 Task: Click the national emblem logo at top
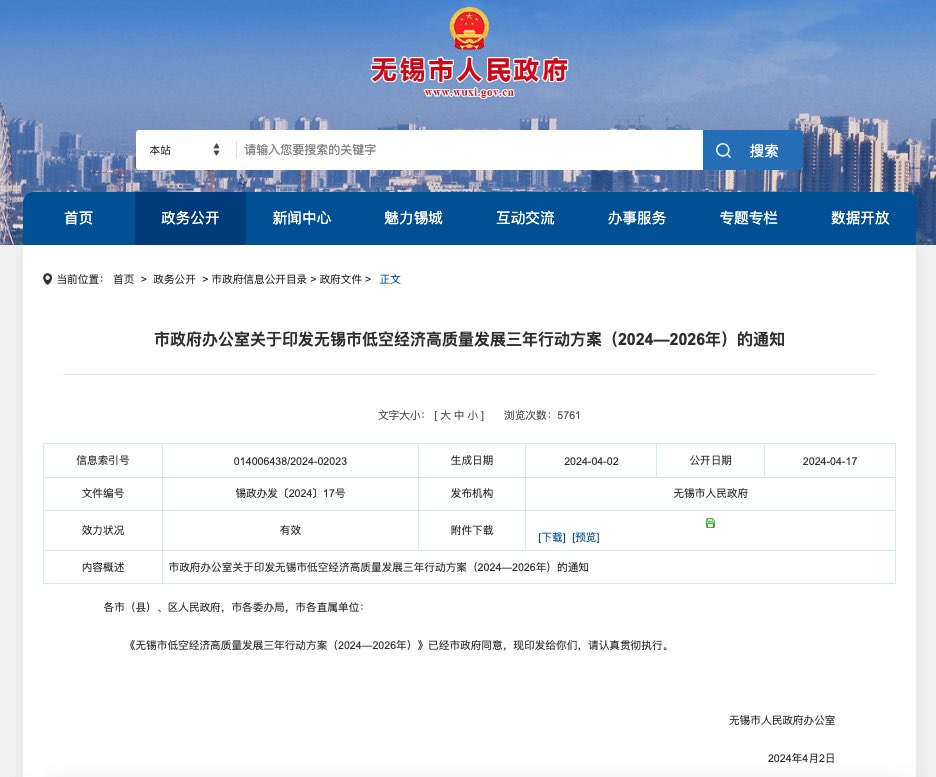[x=468, y=29]
